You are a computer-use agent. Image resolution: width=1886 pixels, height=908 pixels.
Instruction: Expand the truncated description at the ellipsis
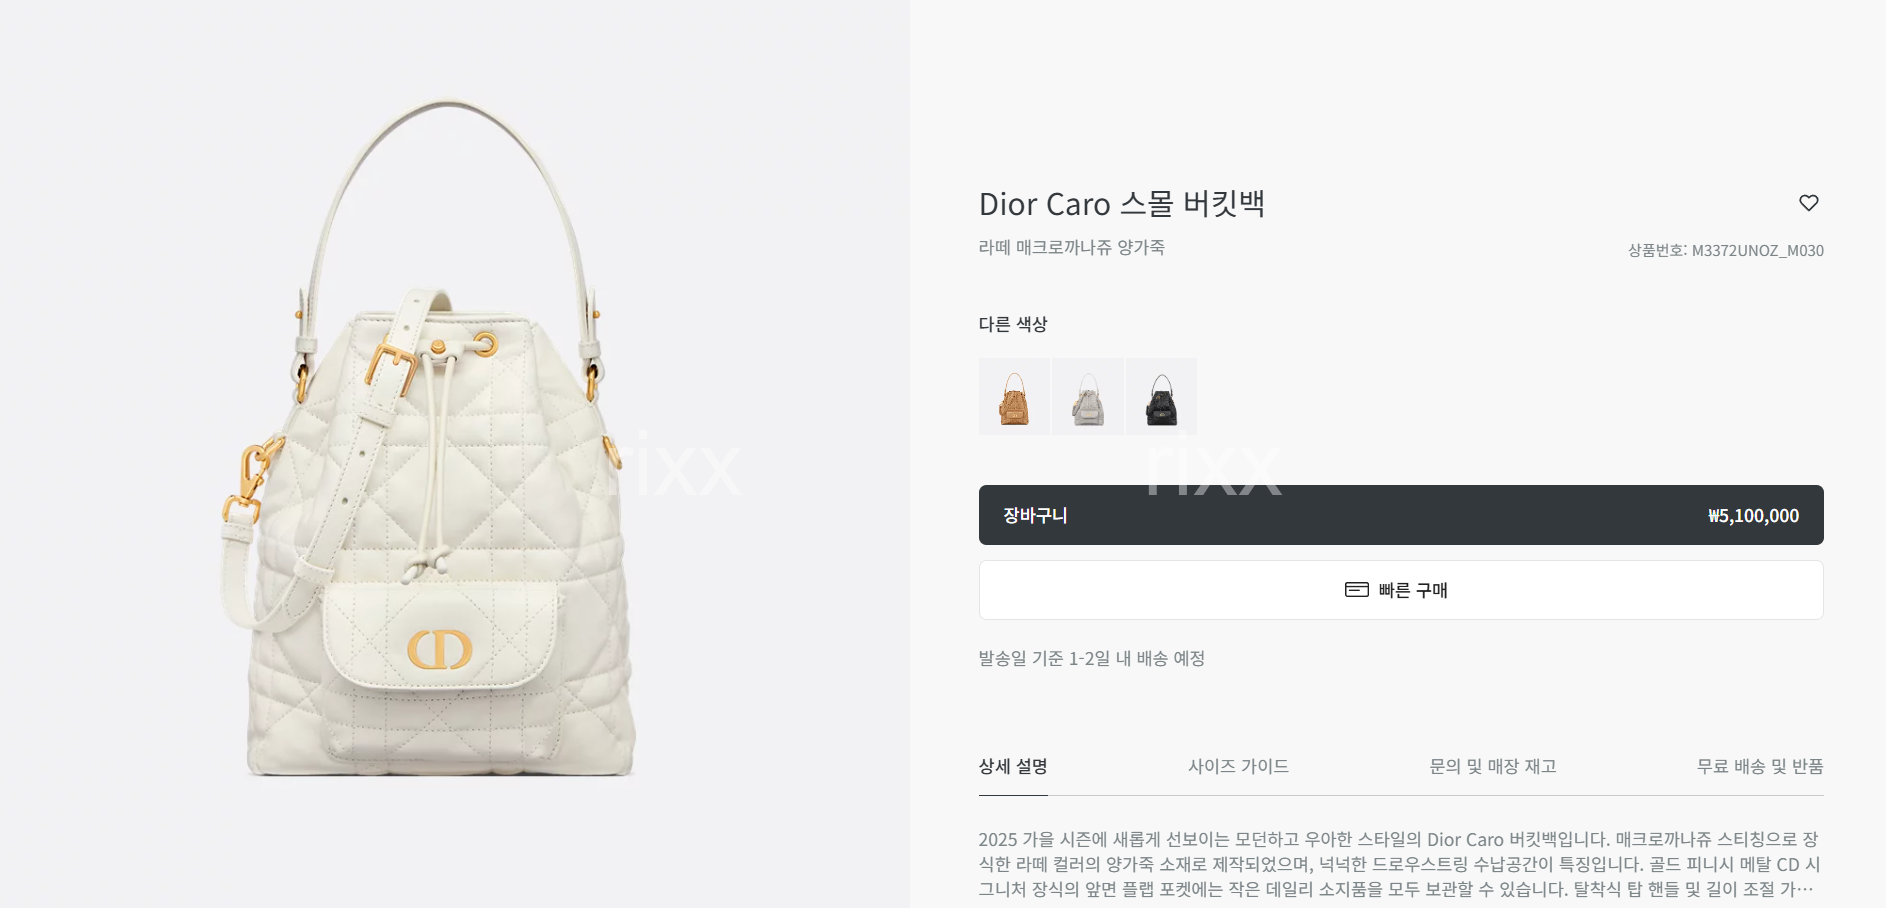pyautogui.click(x=1804, y=889)
